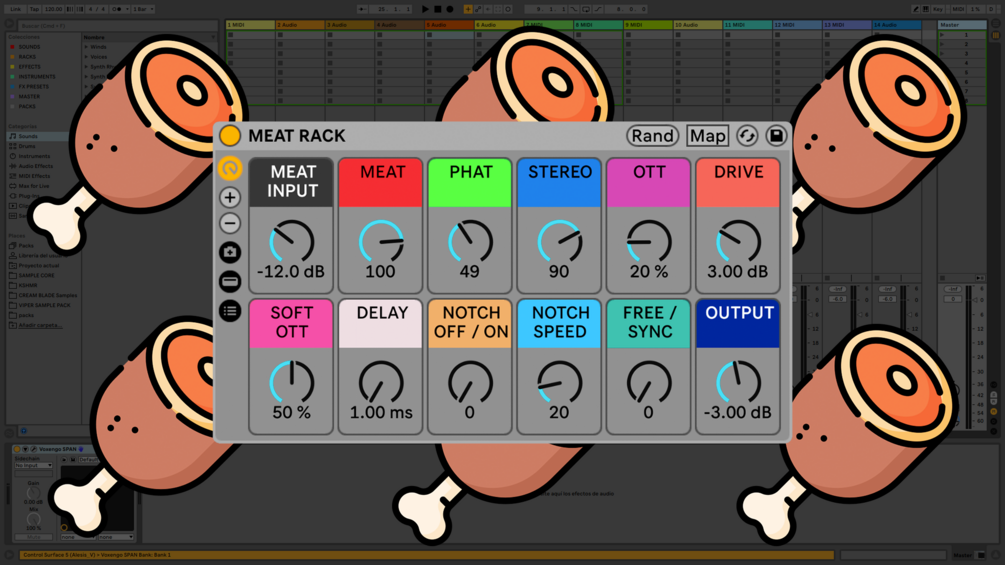Click the green PHAT knob set to 49
1005x565 pixels.
coord(470,242)
